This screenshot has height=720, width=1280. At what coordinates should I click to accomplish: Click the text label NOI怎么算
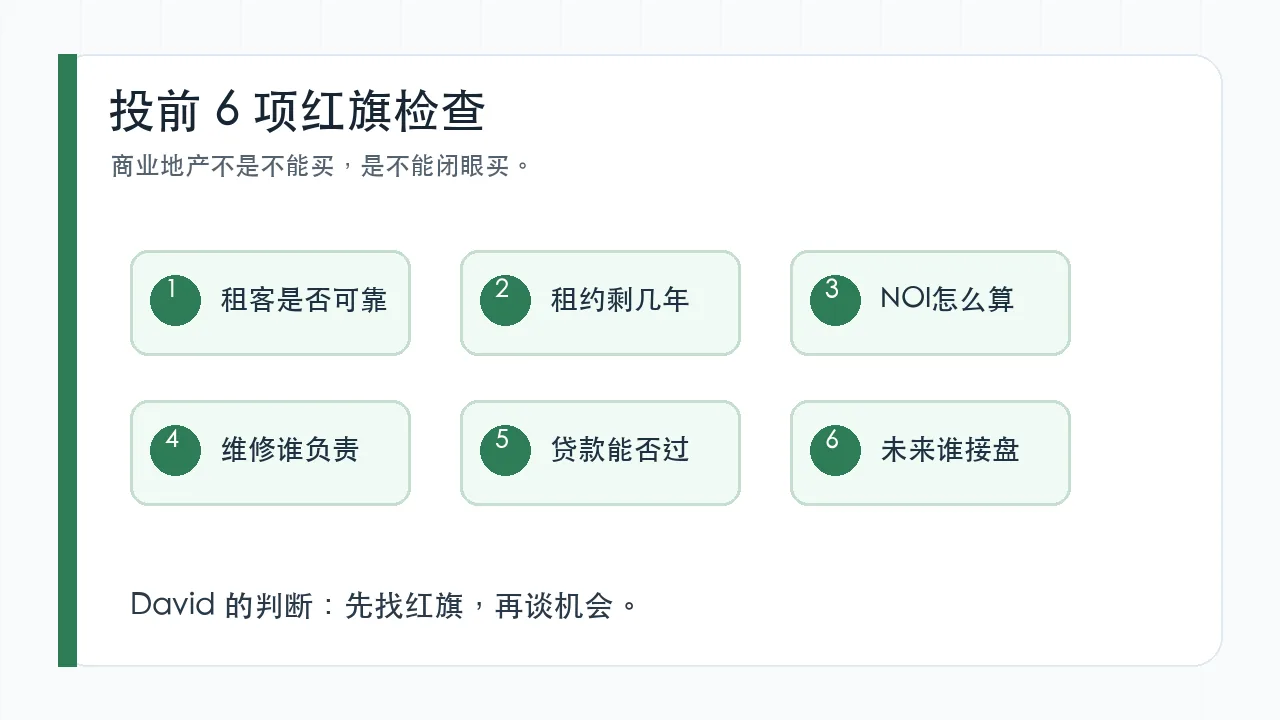pyautogui.click(x=947, y=299)
